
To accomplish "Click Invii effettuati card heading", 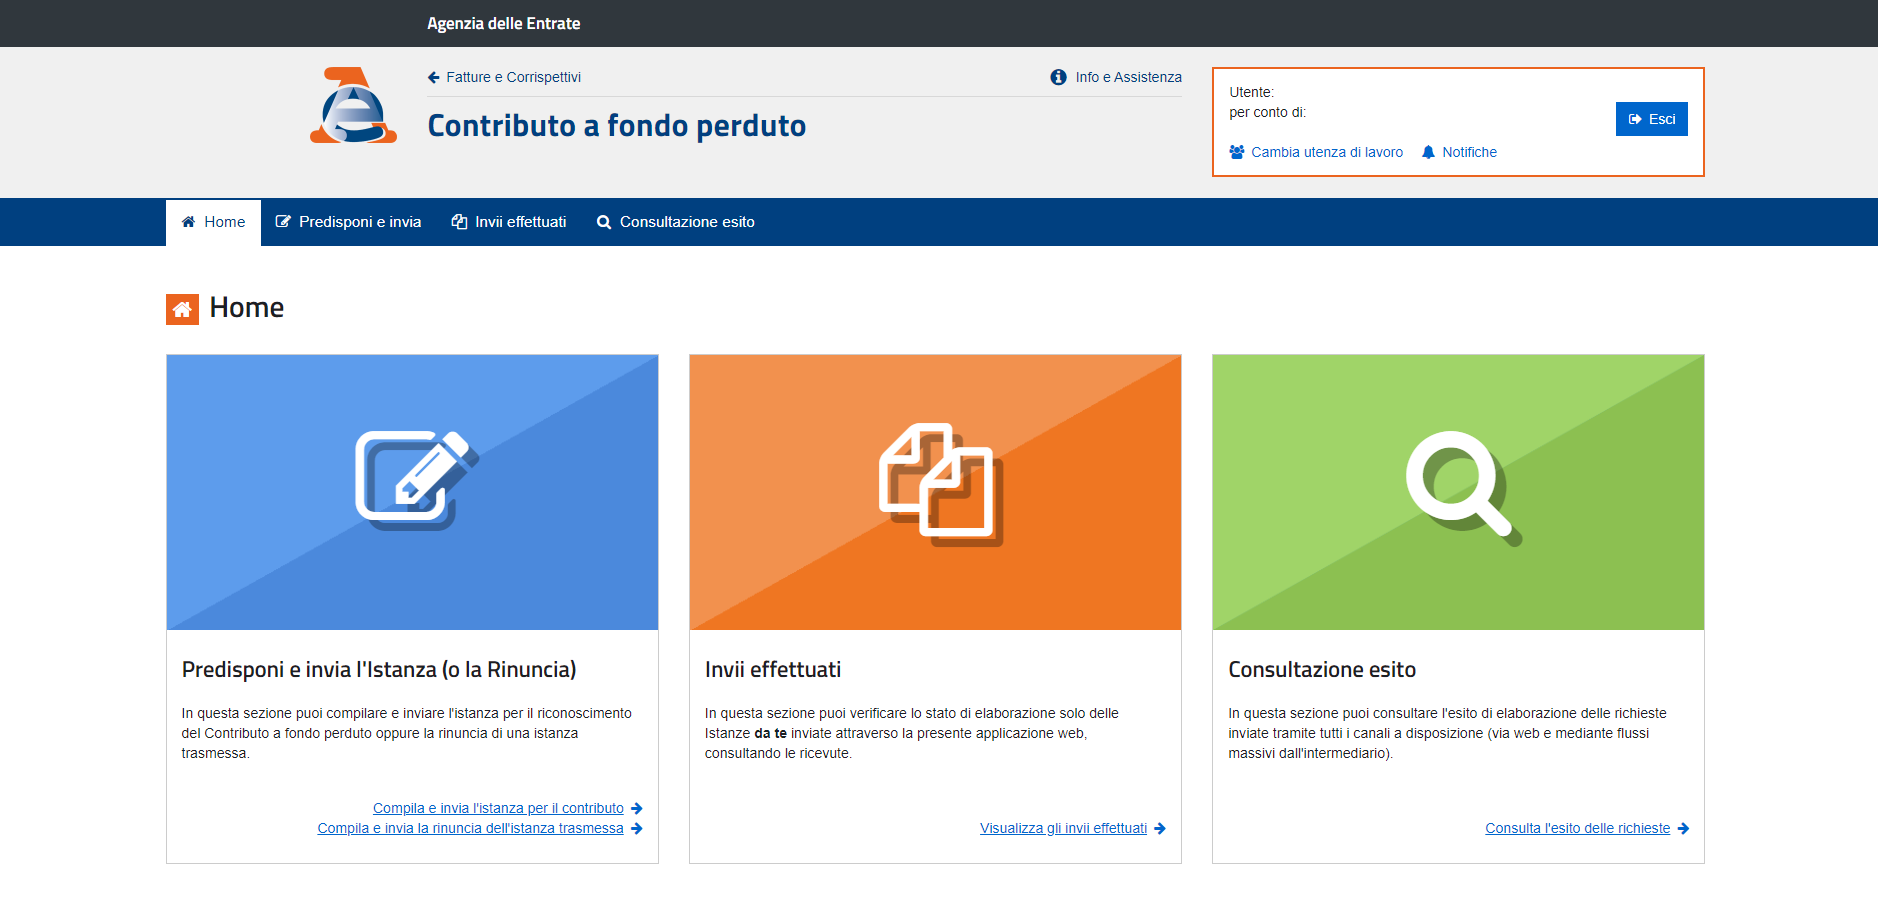I will click(772, 670).
